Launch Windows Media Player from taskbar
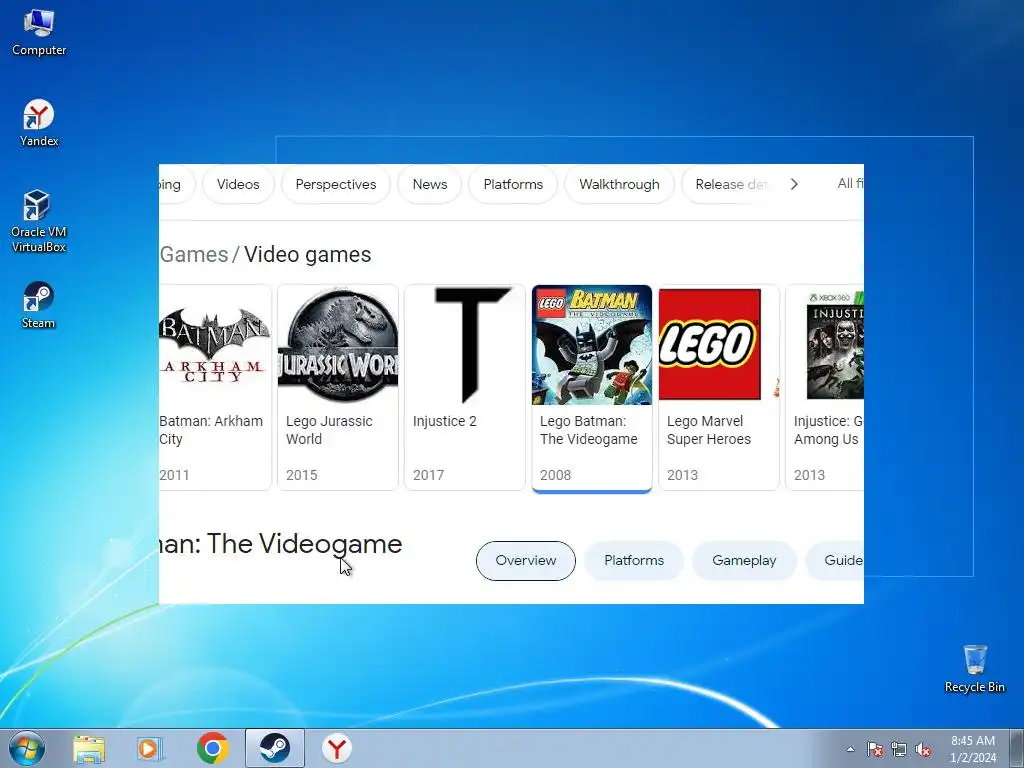The height and width of the screenshot is (768, 1024). tap(150, 748)
